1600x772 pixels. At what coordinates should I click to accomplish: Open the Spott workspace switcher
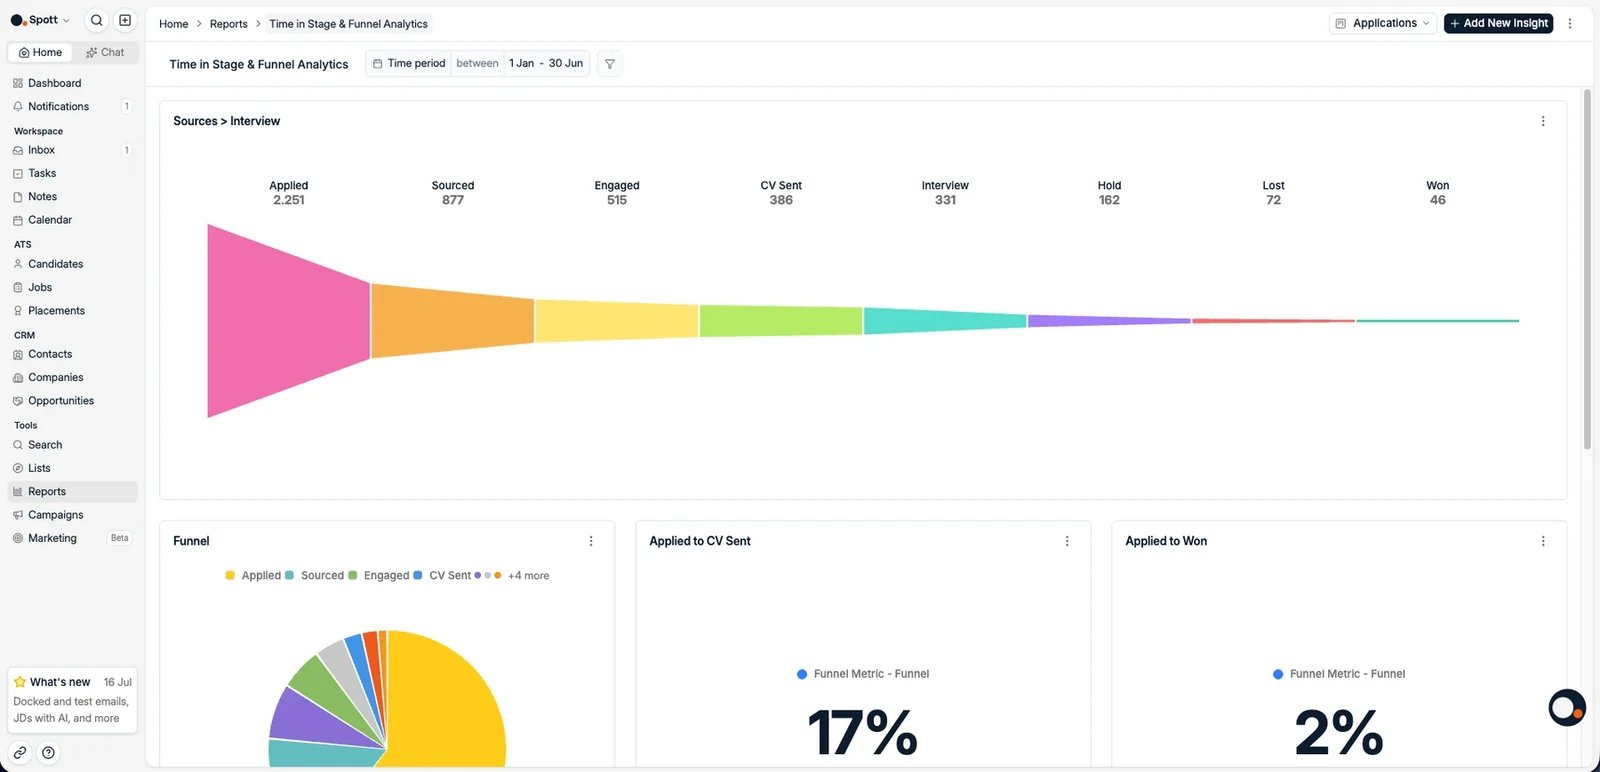coord(40,20)
